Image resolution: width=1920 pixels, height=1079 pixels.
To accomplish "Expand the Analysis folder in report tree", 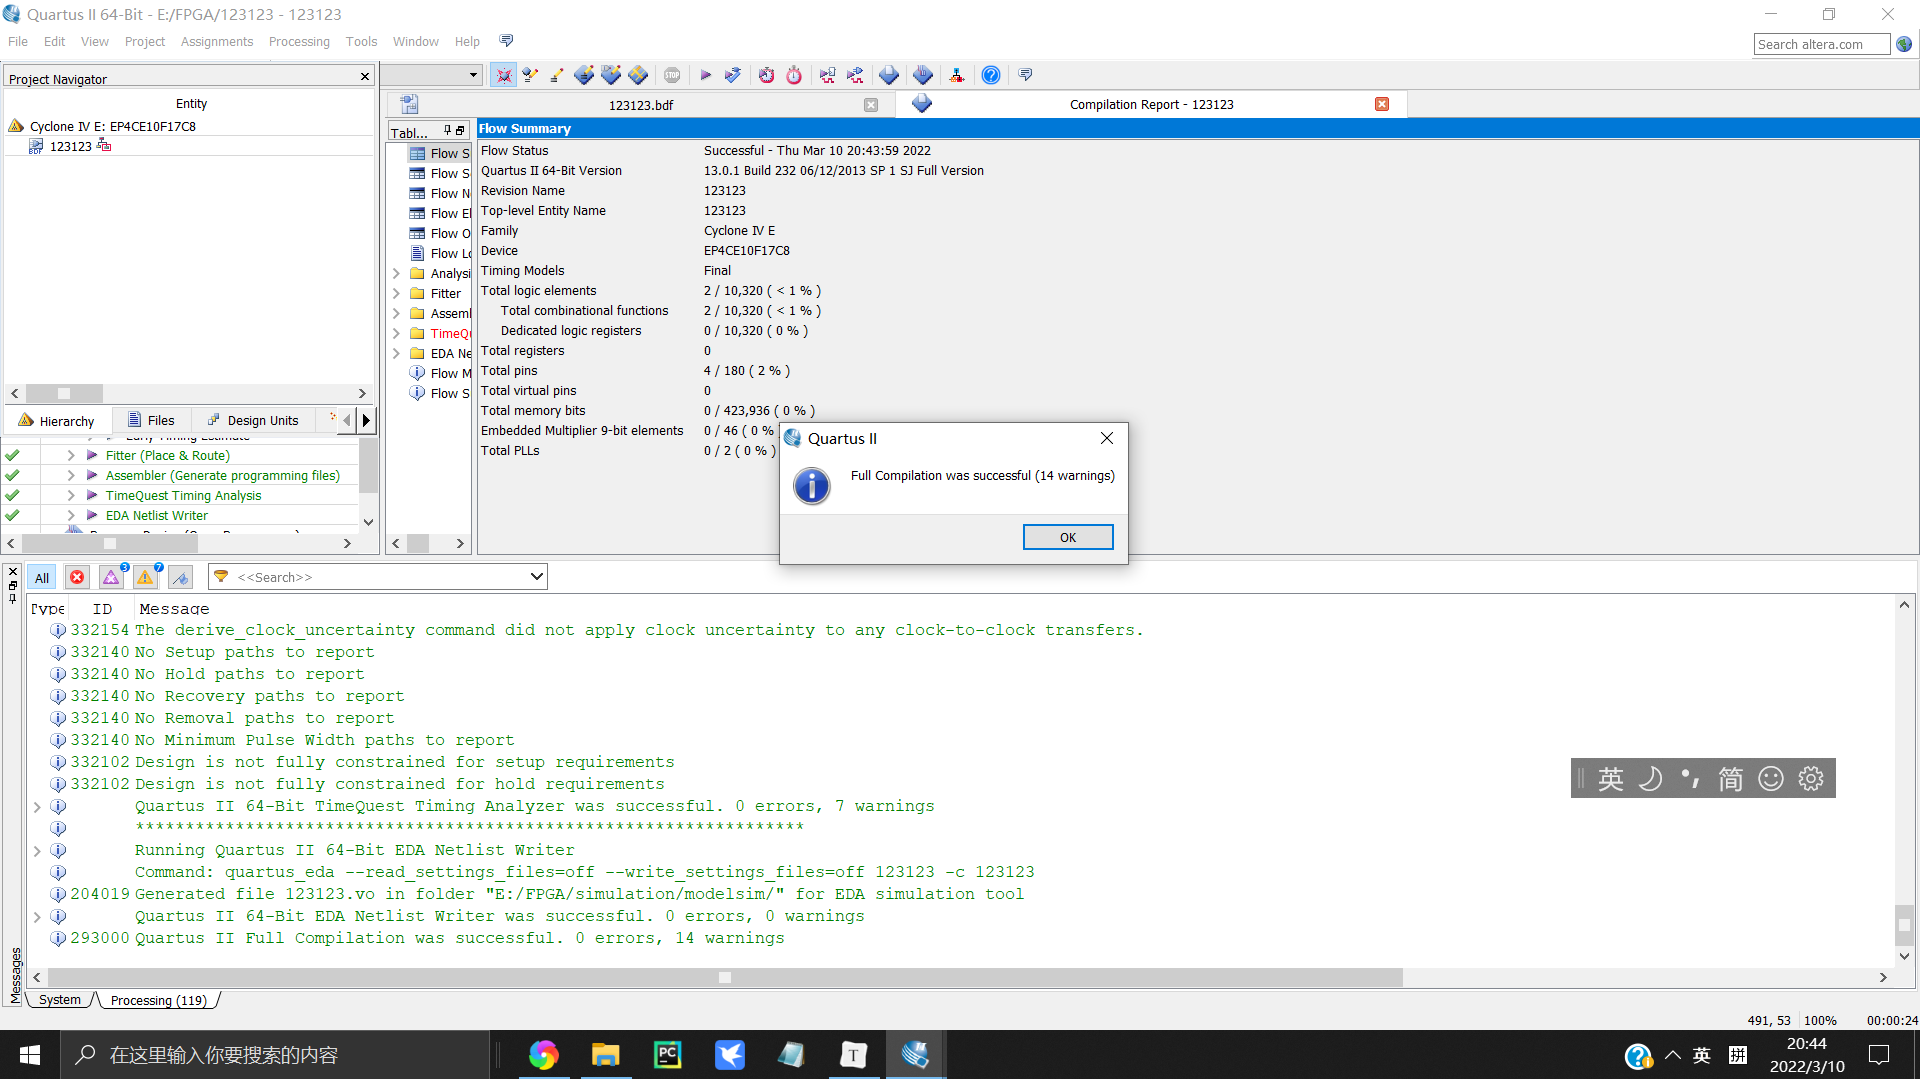I will pyautogui.click(x=397, y=273).
